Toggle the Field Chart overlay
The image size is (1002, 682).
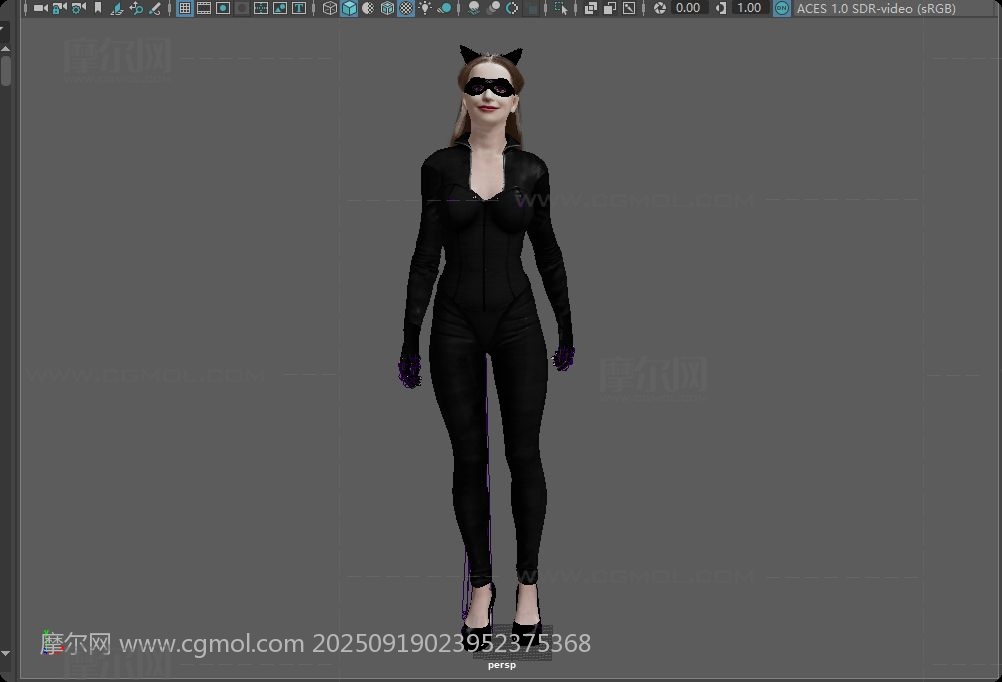[261, 8]
